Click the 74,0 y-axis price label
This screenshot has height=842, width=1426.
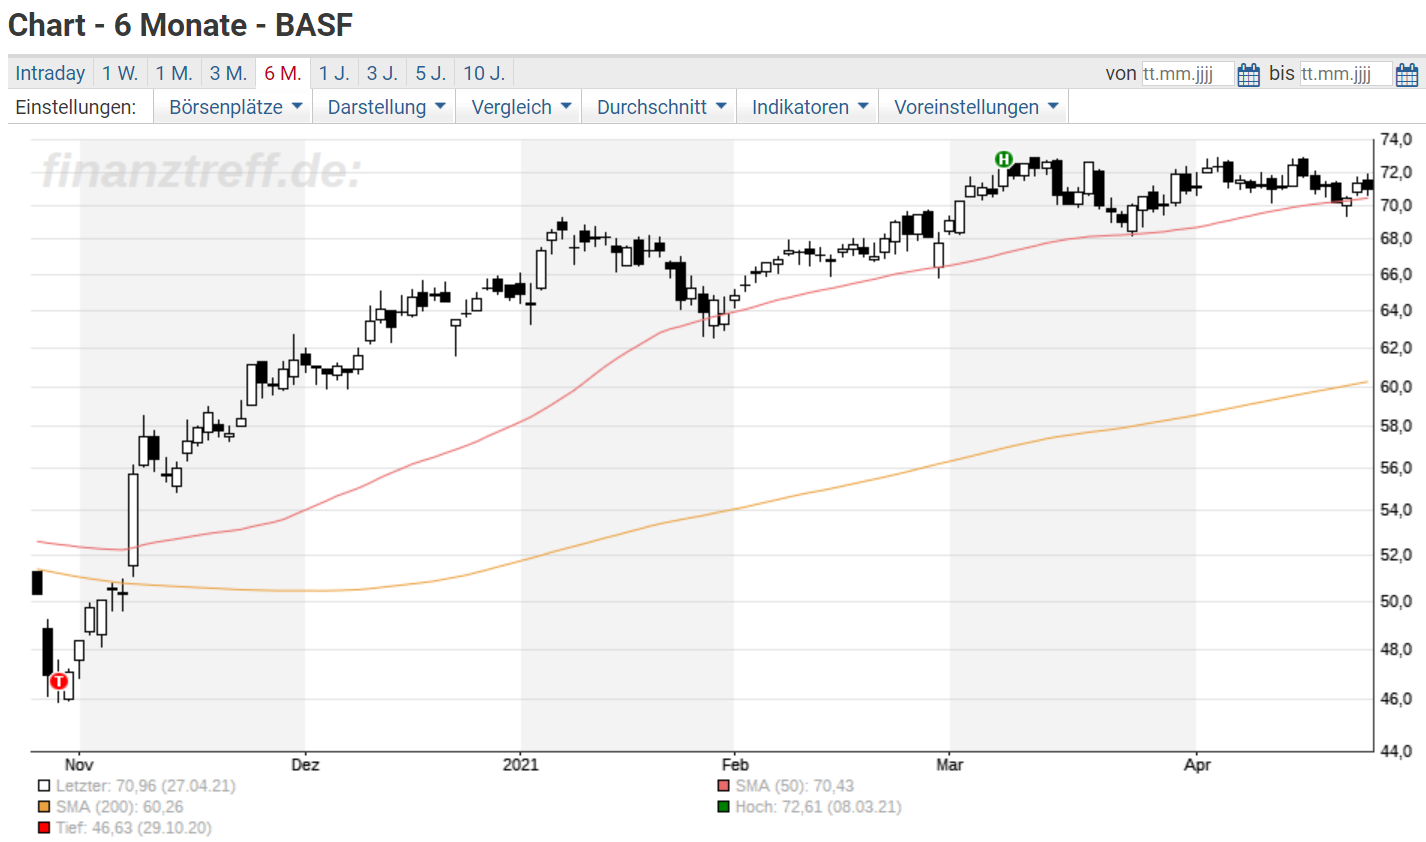tap(1396, 140)
